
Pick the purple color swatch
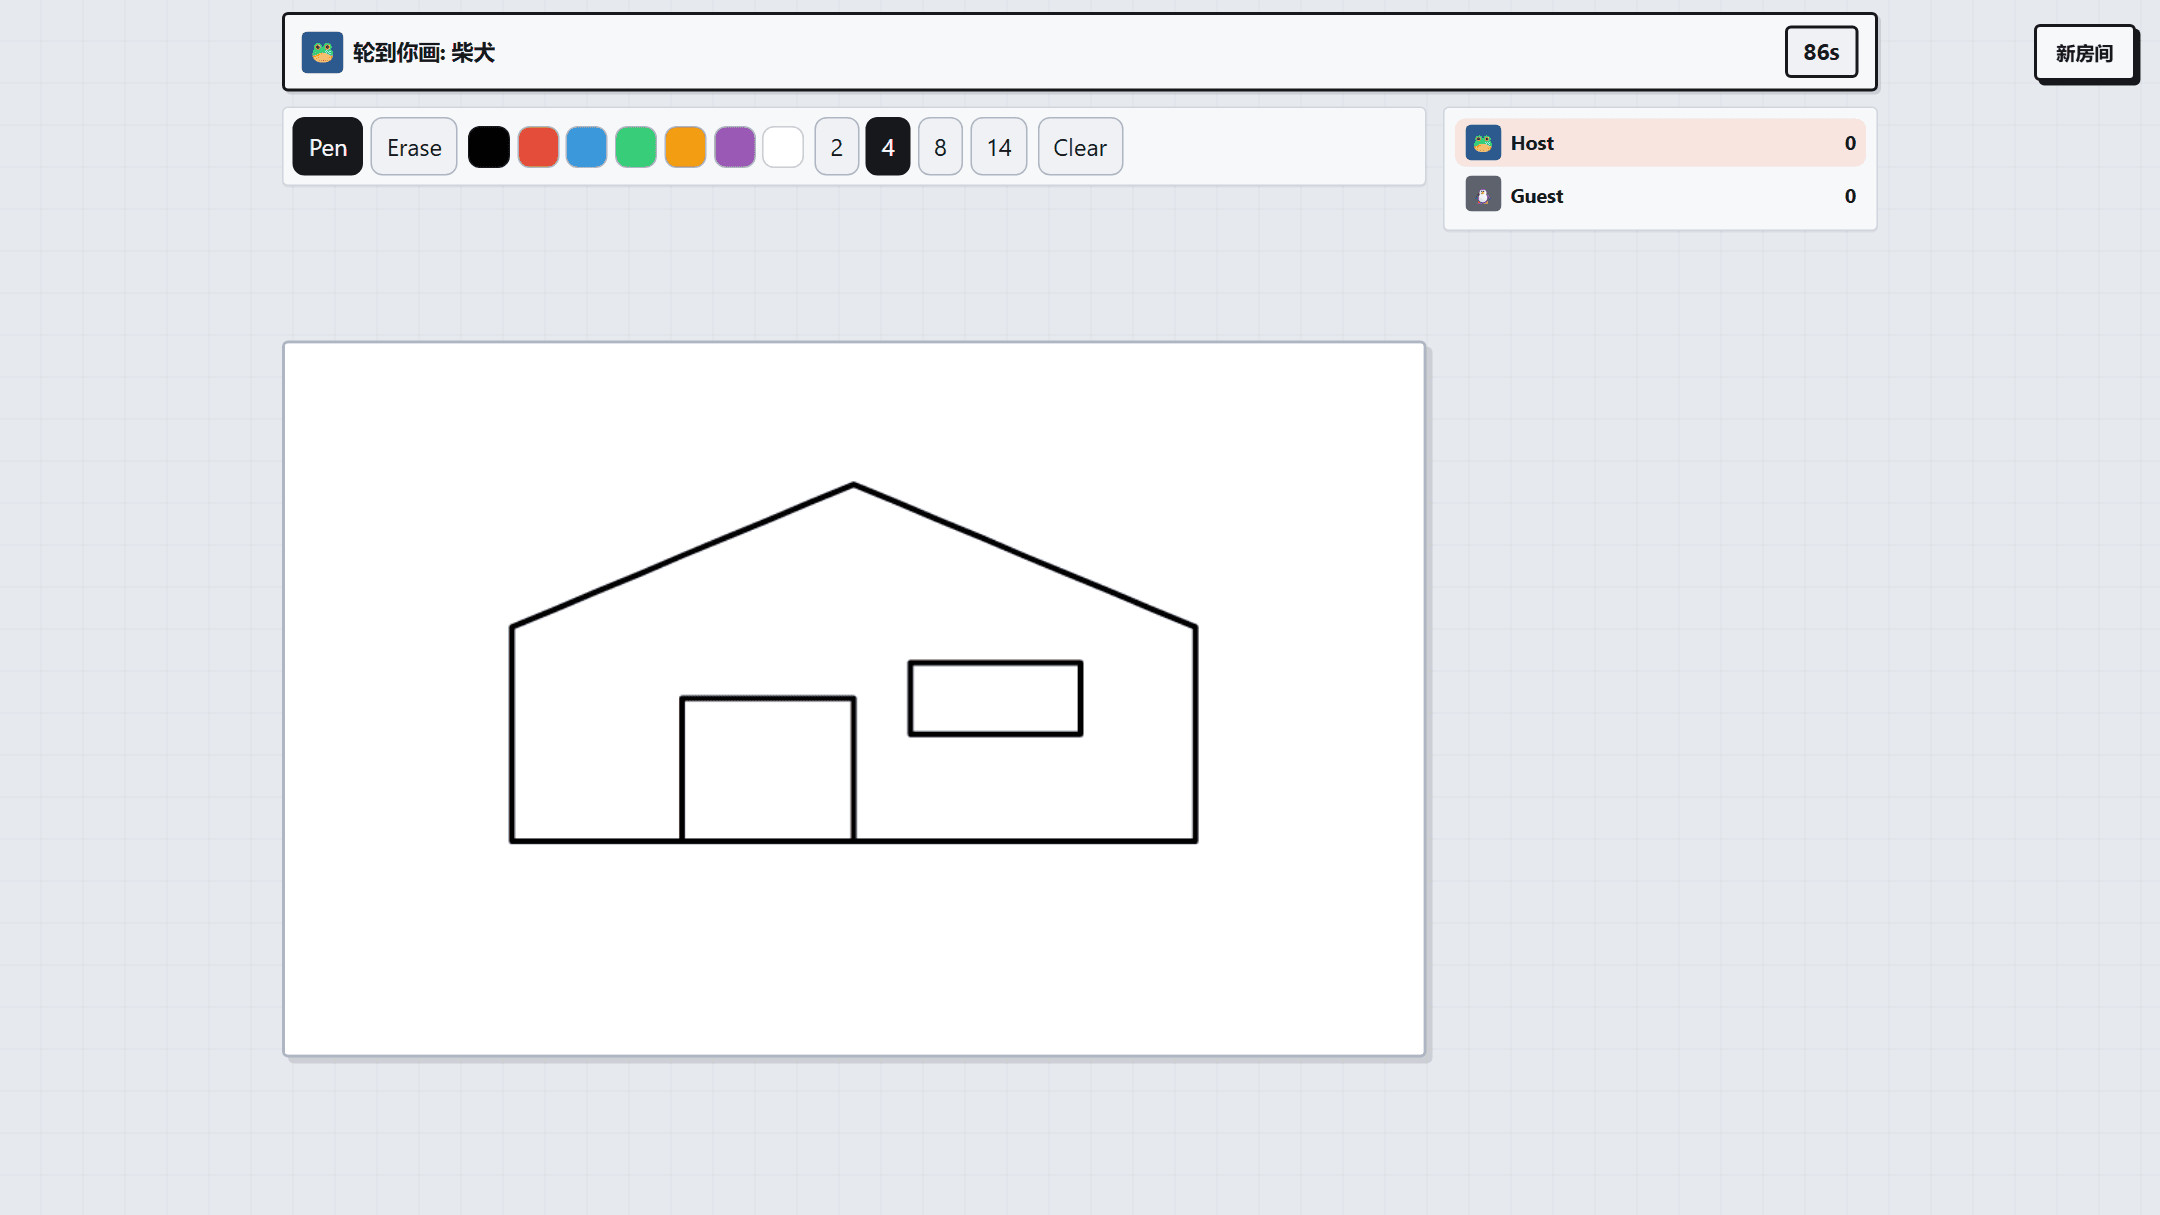tap(735, 147)
